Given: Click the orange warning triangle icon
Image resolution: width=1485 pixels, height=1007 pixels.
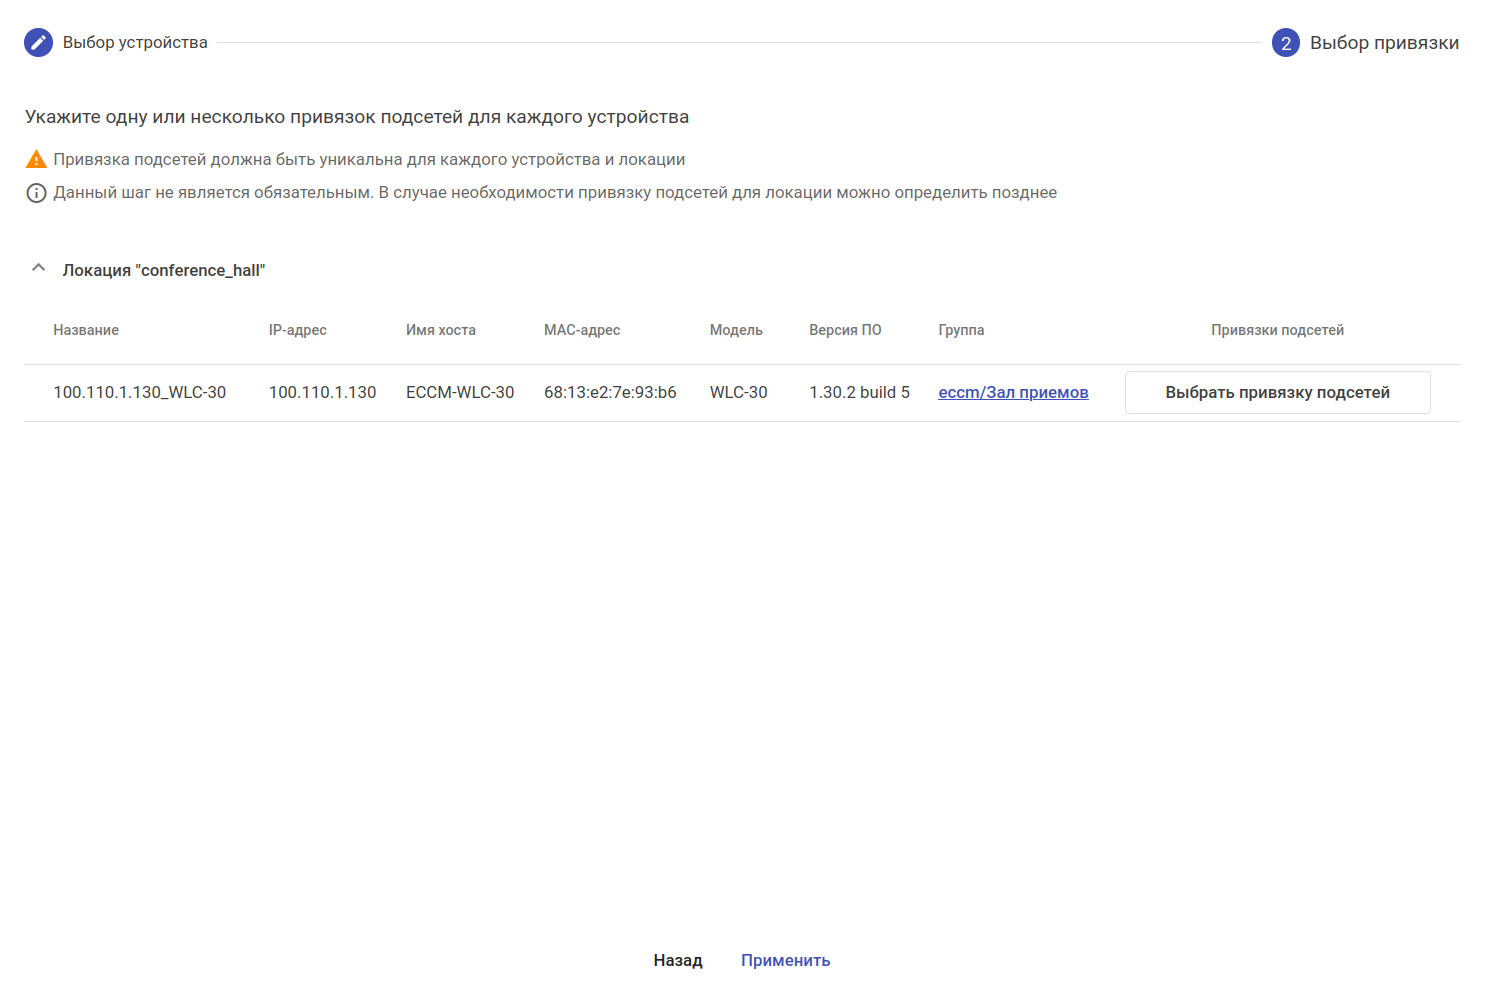Looking at the screenshot, I should 36,160.
